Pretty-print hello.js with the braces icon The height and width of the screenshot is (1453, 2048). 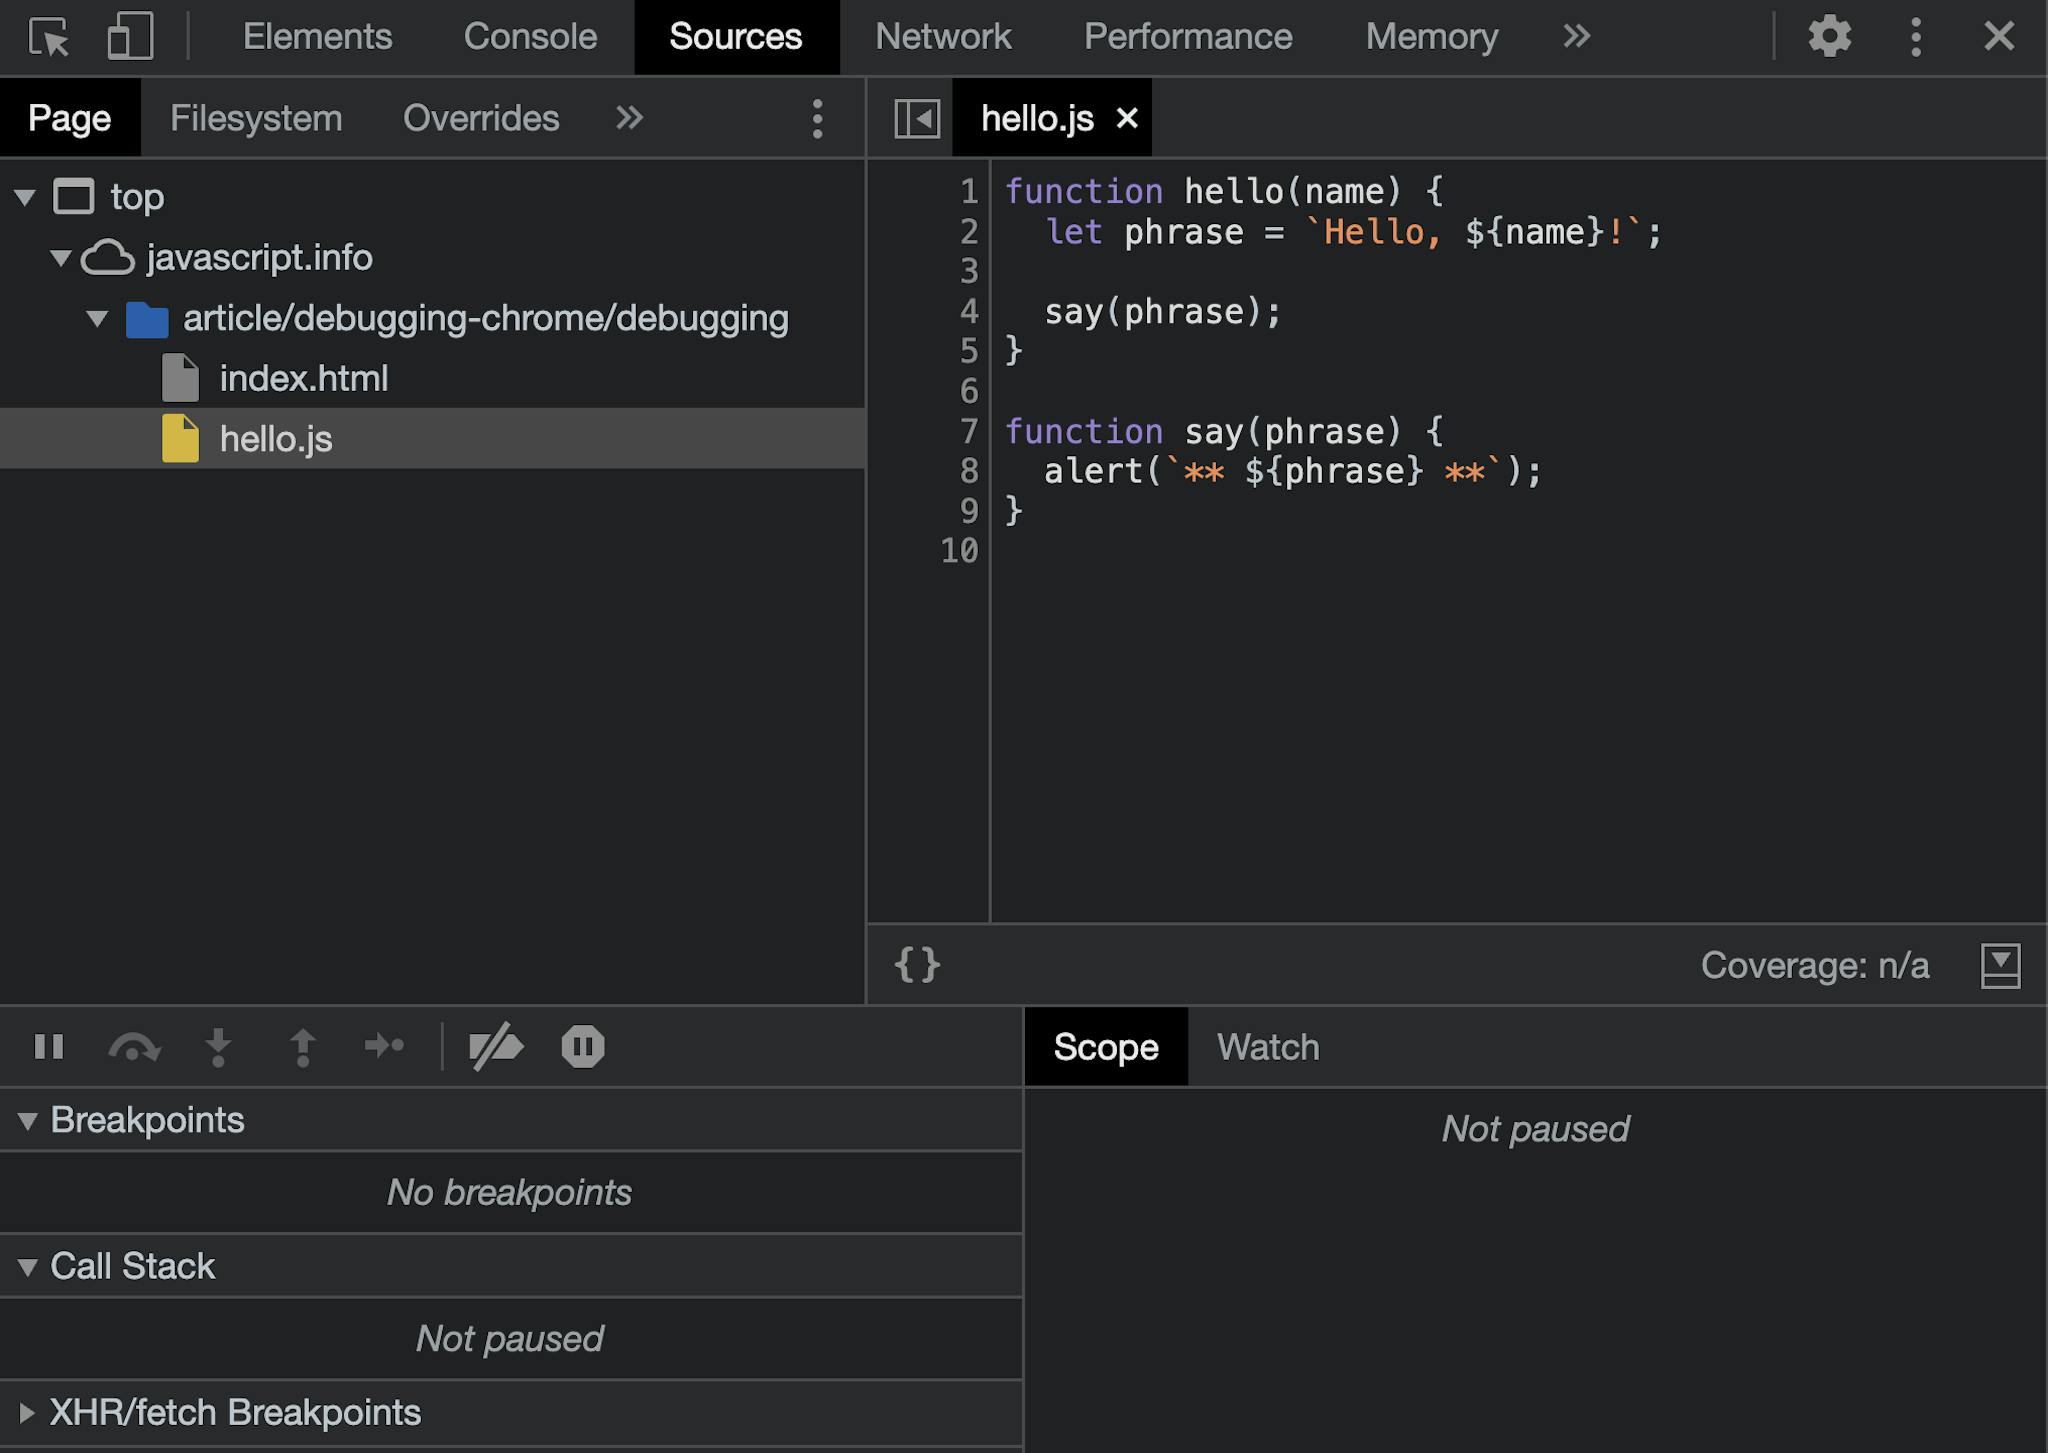pyautogui.click(x=916, y=964)
